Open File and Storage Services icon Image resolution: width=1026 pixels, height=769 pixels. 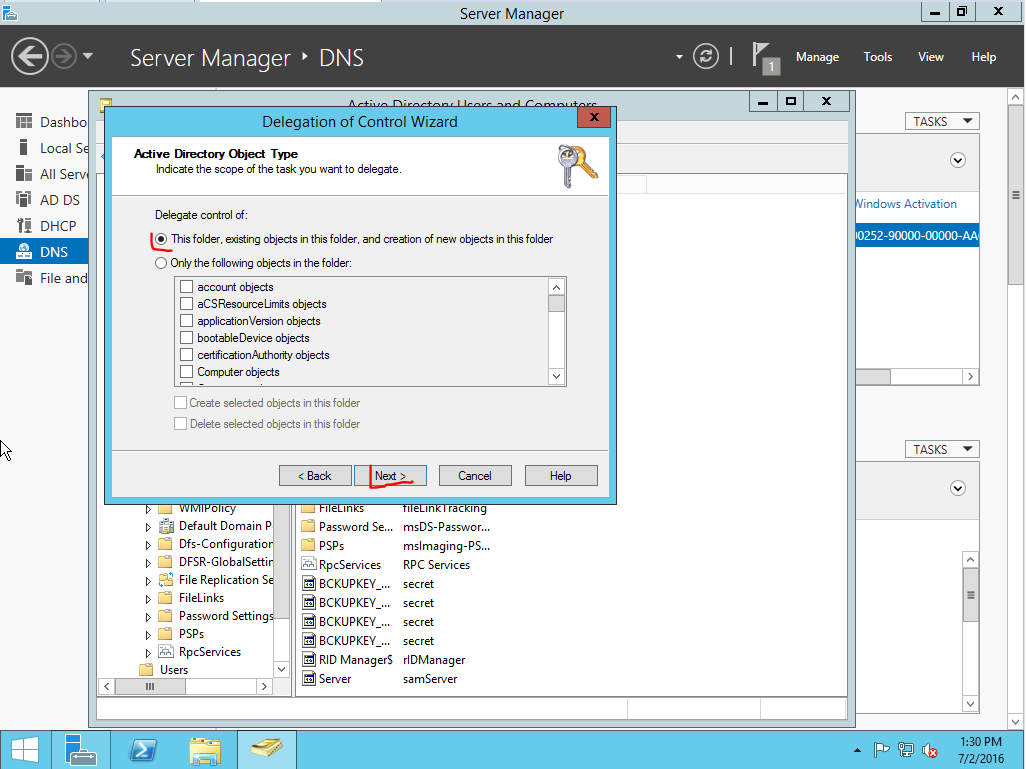24,277
